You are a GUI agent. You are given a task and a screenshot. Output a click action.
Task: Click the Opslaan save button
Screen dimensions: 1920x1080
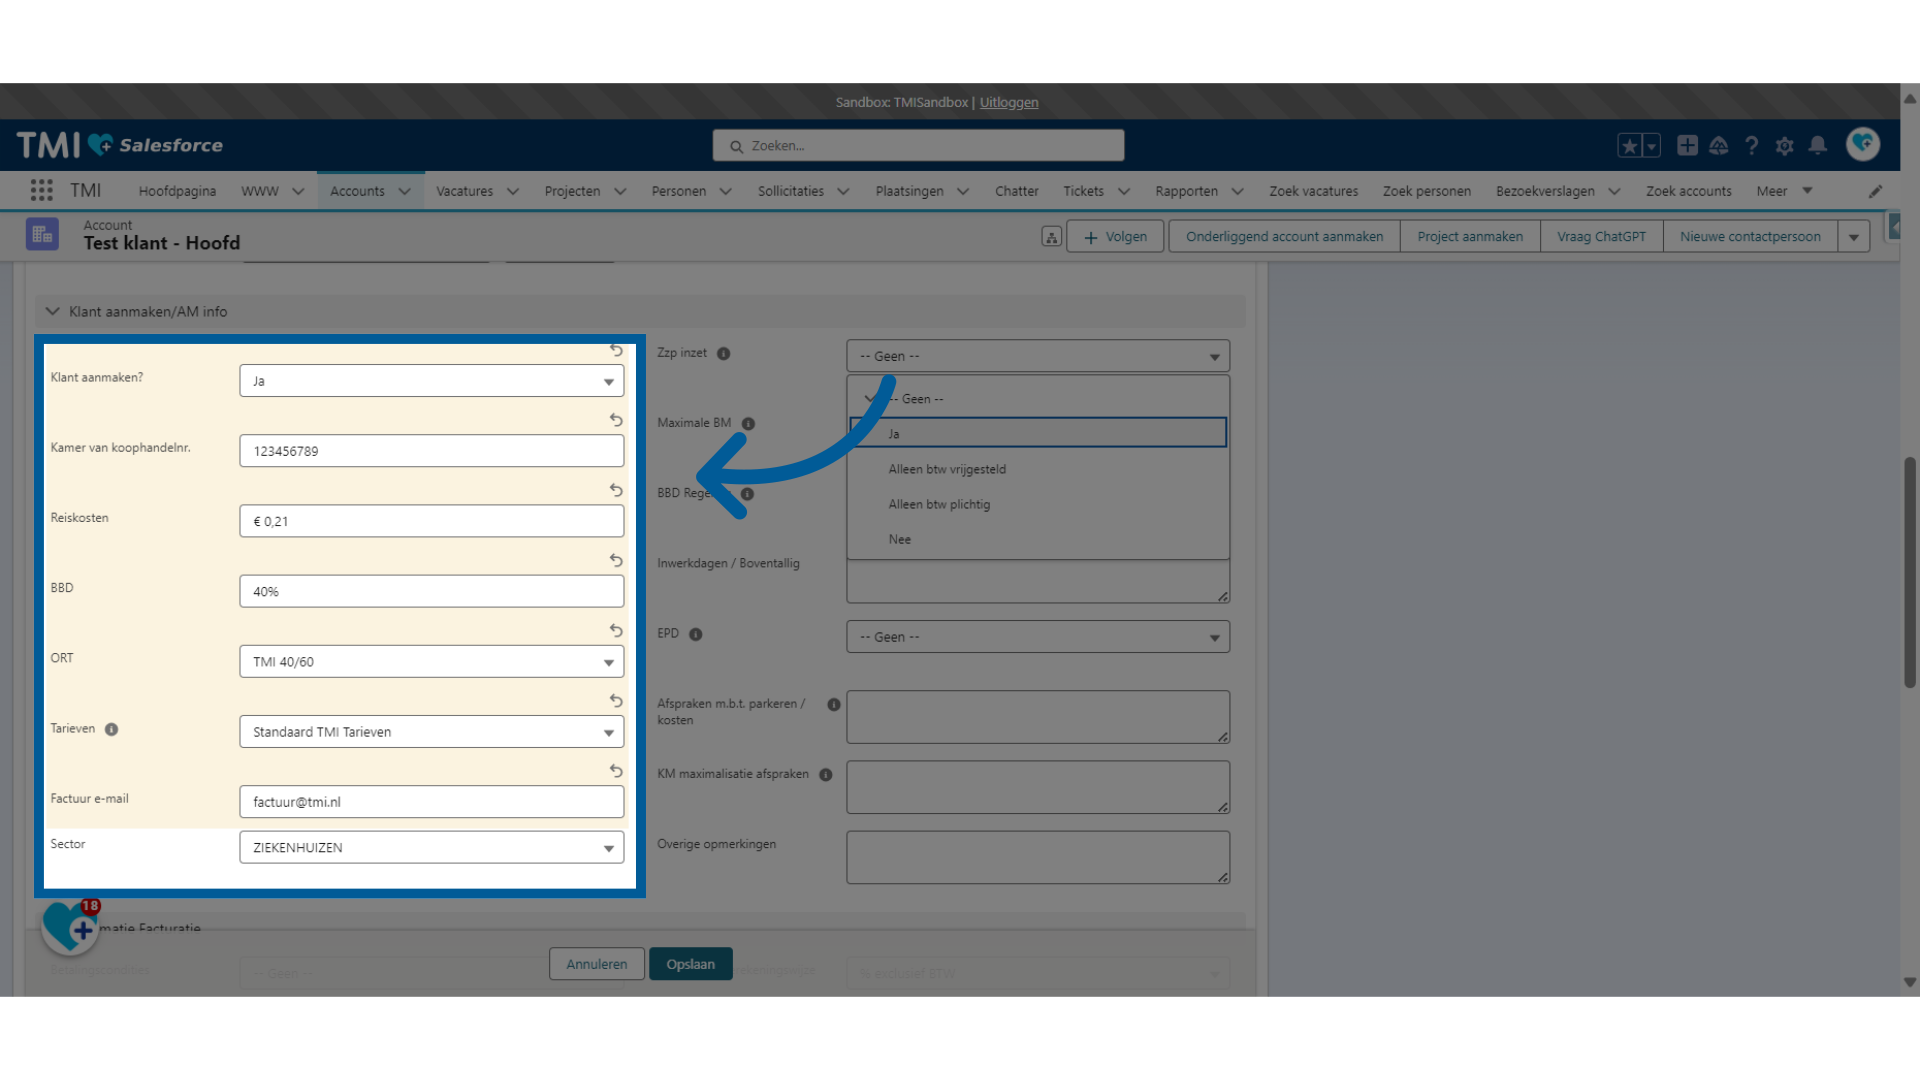tap(690, 963)
